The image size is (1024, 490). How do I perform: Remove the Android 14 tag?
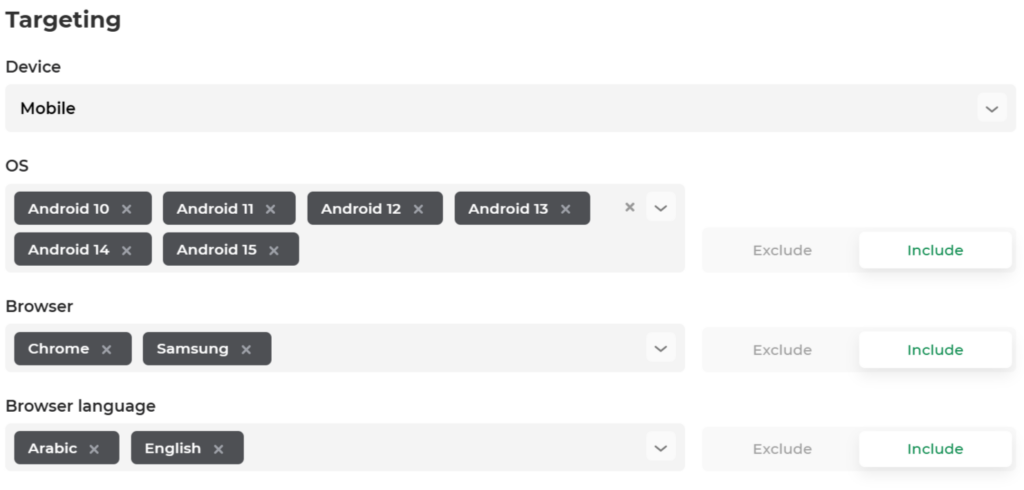click(x=127, y=250)
